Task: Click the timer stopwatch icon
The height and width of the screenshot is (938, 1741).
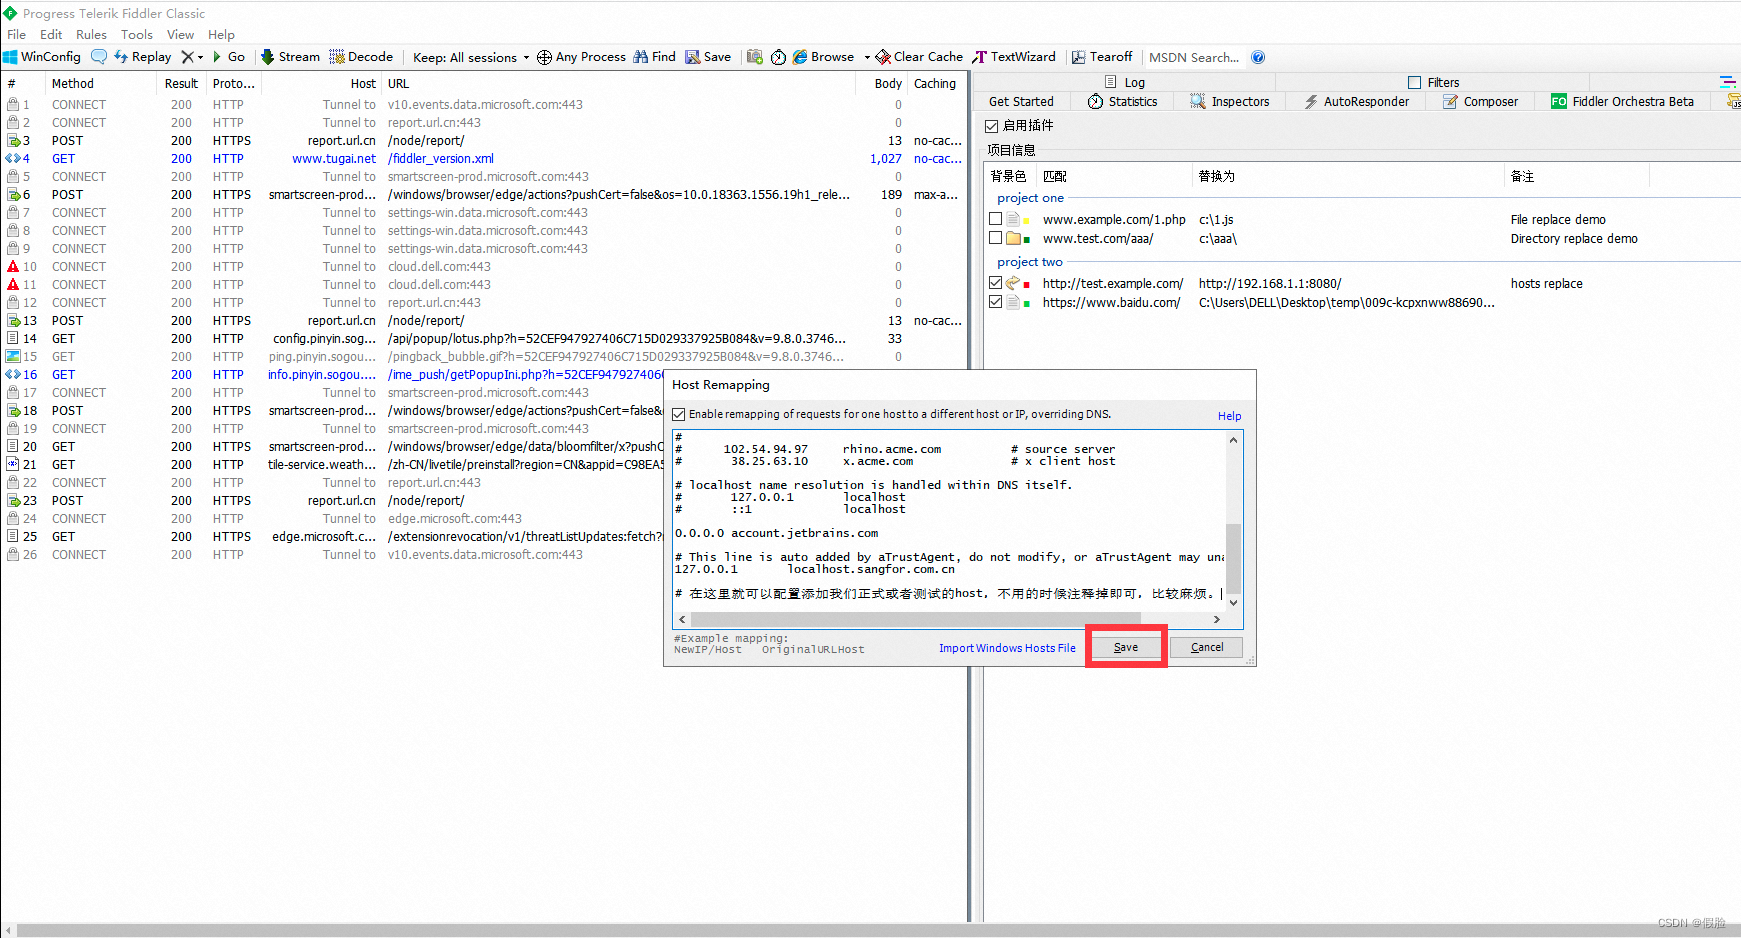Action: (778, 57)
